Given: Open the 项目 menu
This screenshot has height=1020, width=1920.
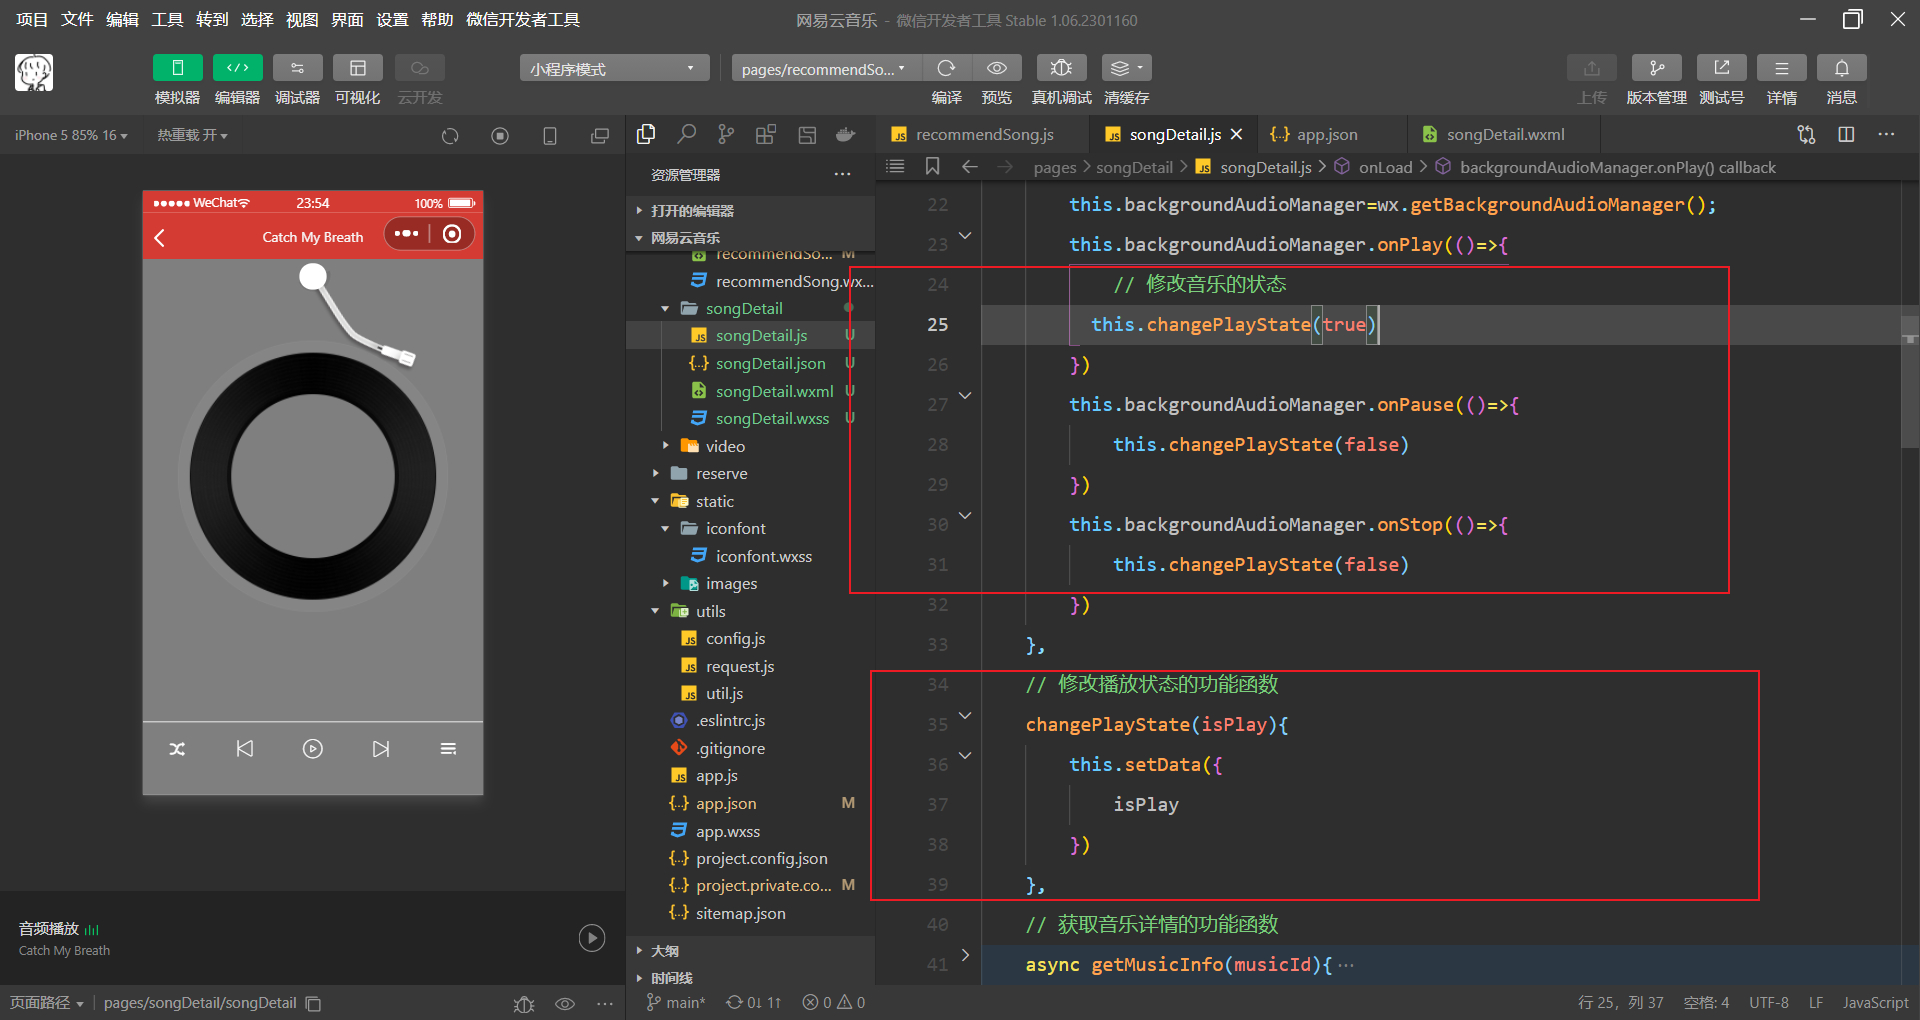Looking at the screenshot, I should click(x=32, y=20).
